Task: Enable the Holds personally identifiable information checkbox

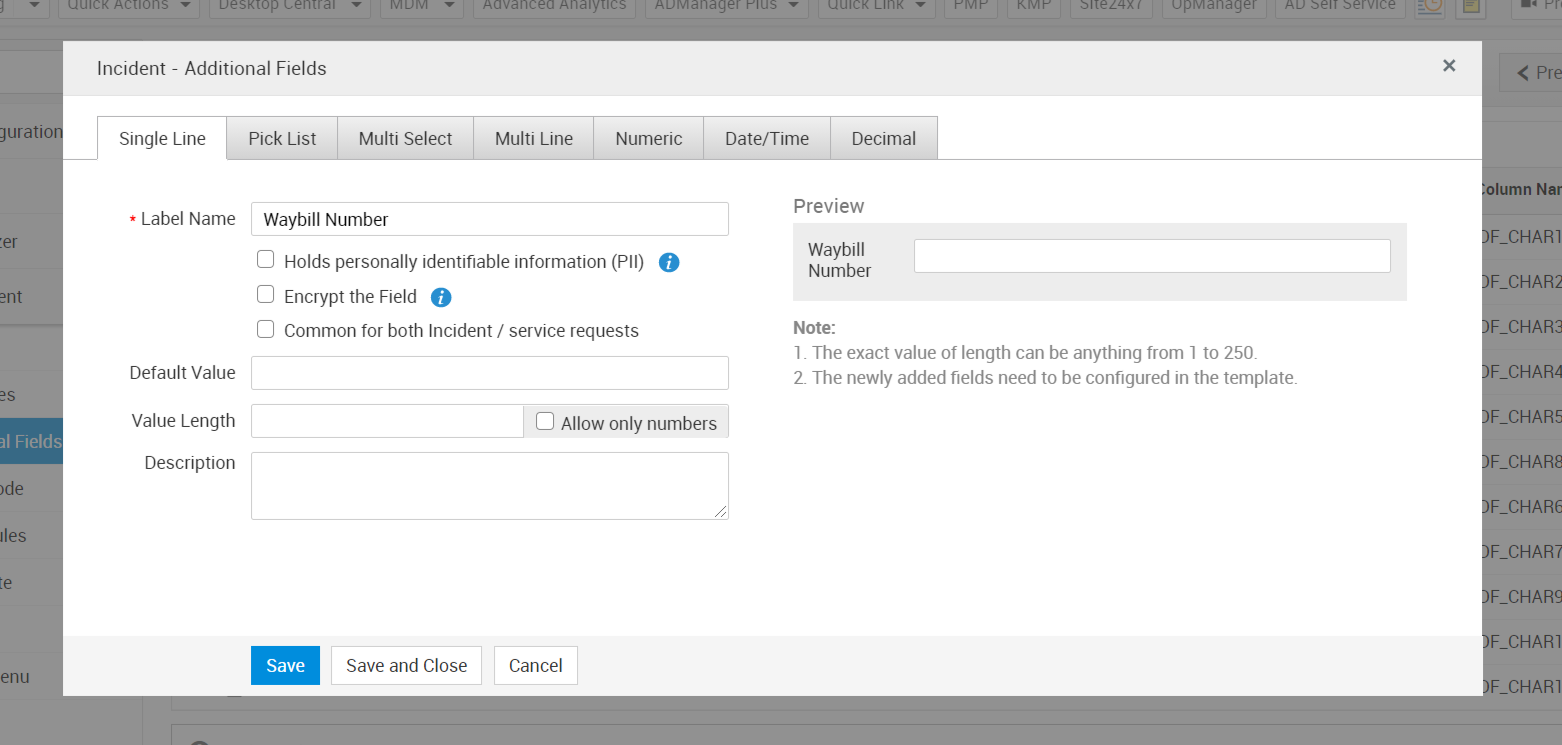Action: point(266,260)
